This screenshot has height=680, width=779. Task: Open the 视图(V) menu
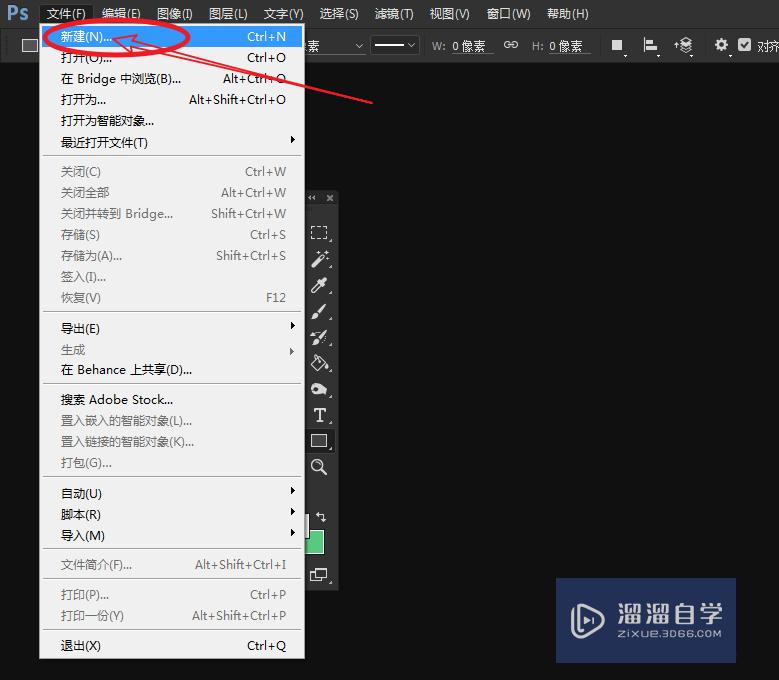coord(450,13)
